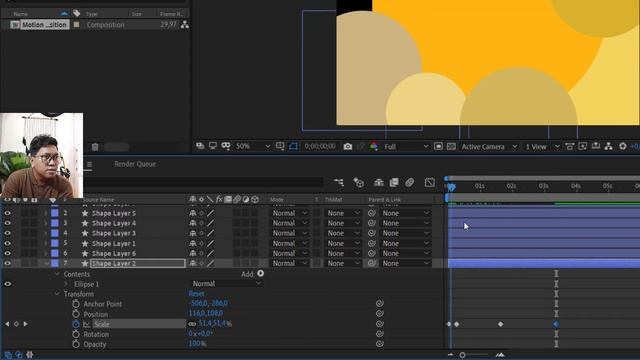Click the timeline zoom-in mountain icon
The image size is (640, 360).
click(x=500, y=355)
